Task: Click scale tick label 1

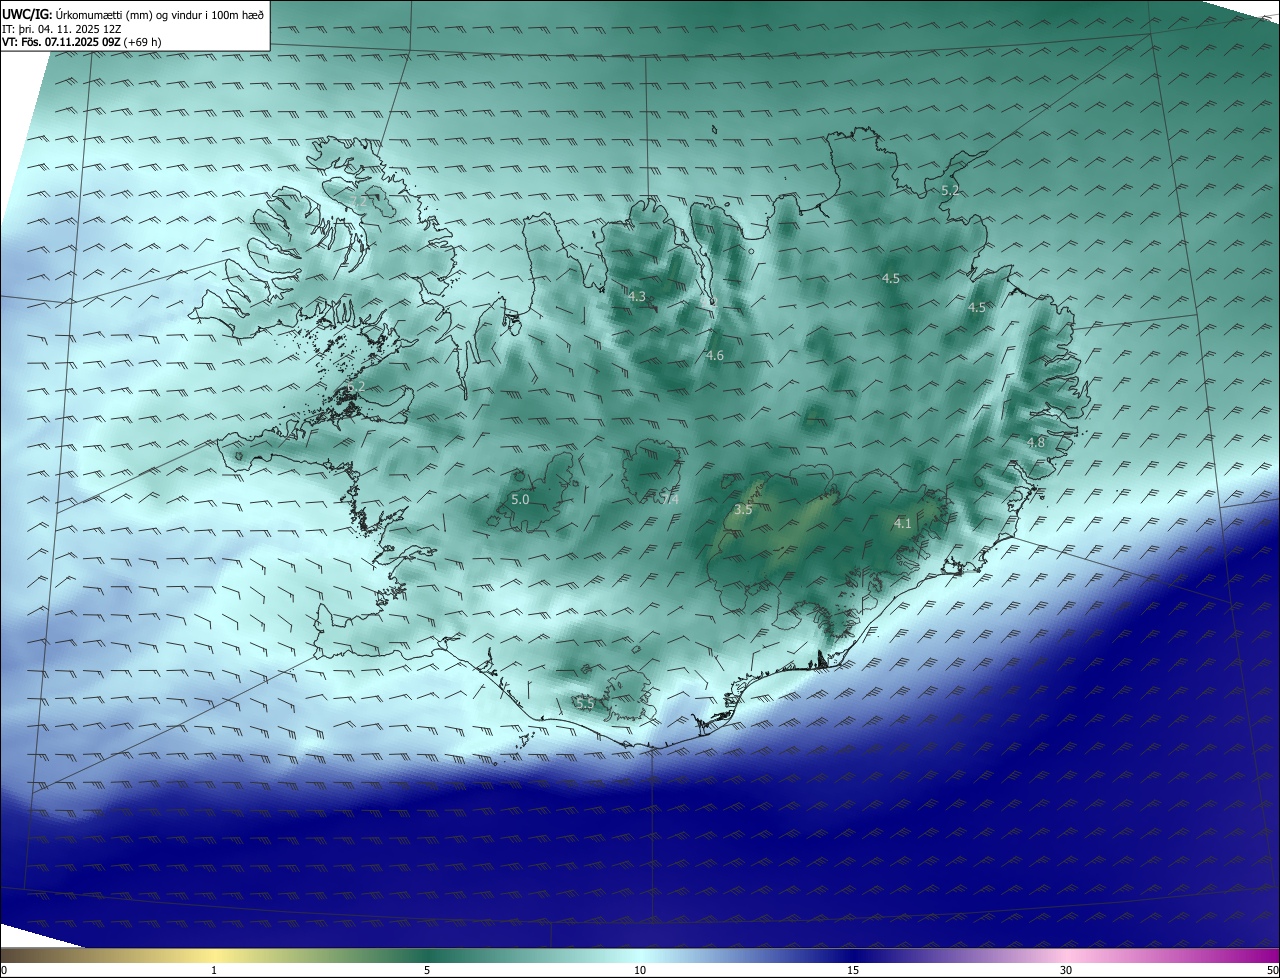Action: click(214, 970)
